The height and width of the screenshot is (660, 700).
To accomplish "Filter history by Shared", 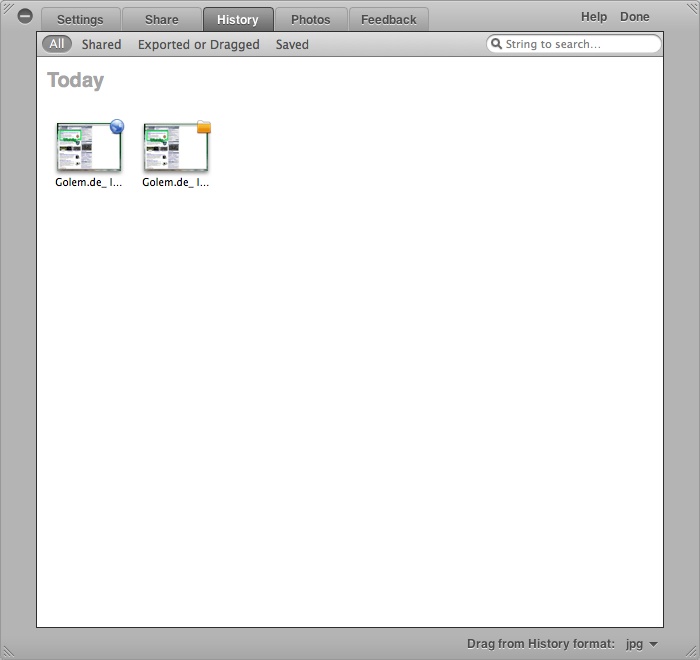I will pyautogui.click(x=101, y=44).
